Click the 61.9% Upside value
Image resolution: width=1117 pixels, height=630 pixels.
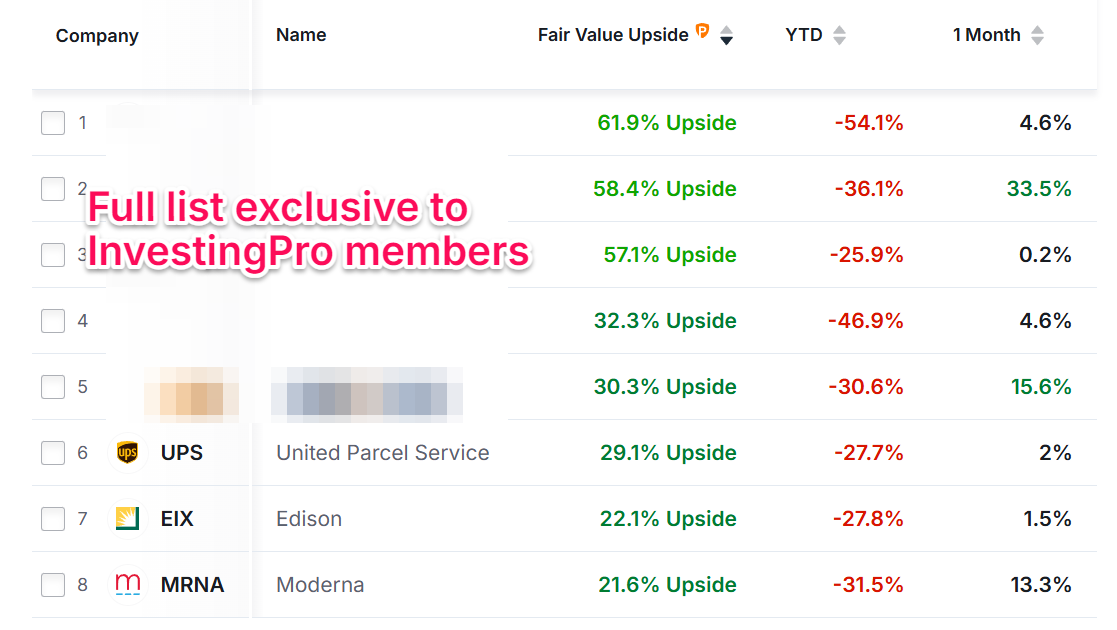click(x=667, y=123)
